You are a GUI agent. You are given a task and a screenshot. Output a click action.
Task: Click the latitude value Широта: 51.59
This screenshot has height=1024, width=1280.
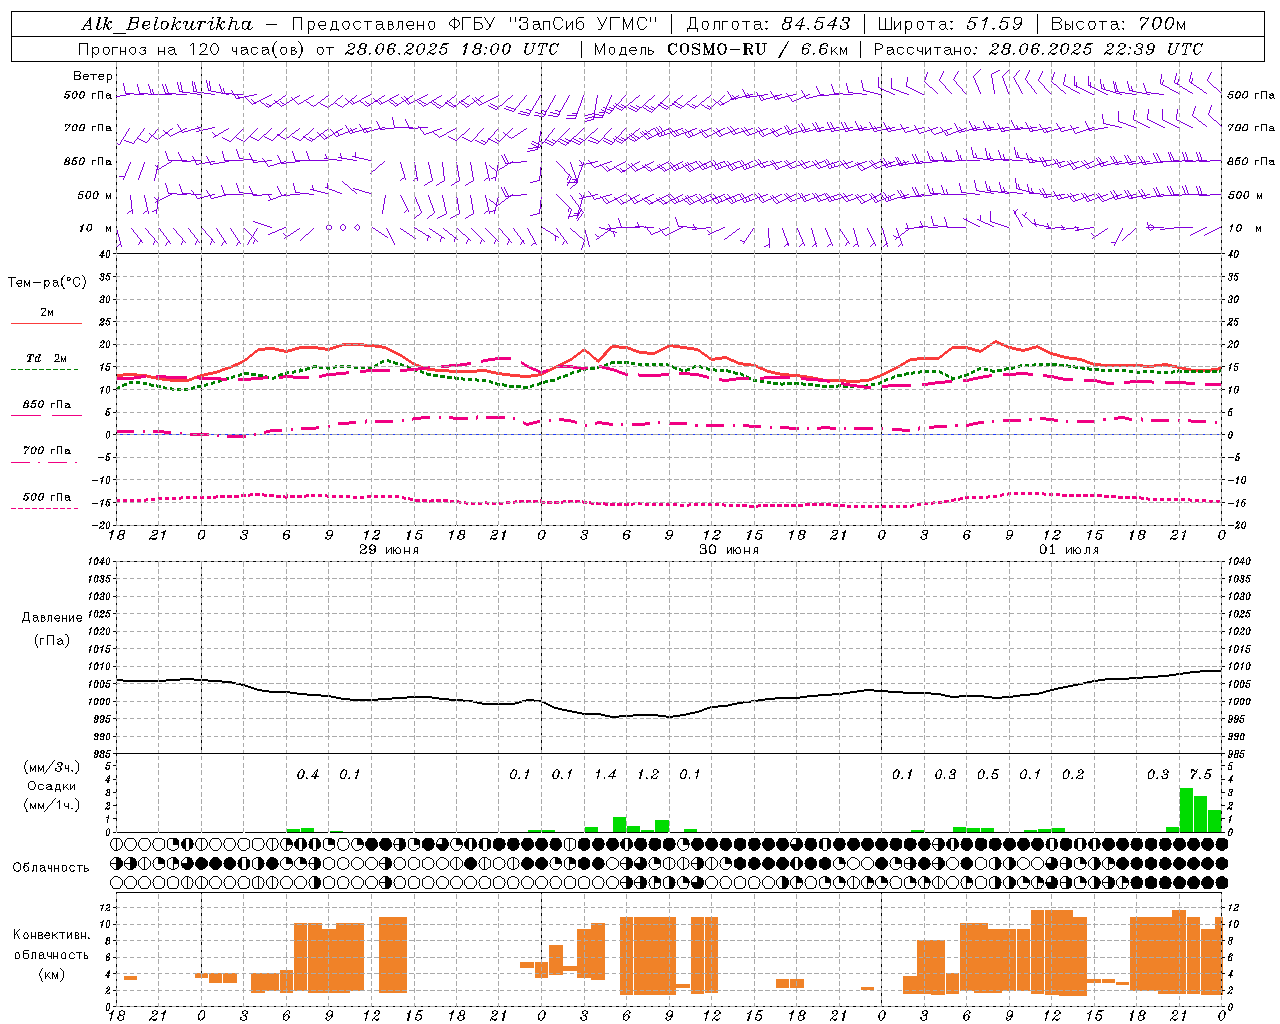[950, 24]
